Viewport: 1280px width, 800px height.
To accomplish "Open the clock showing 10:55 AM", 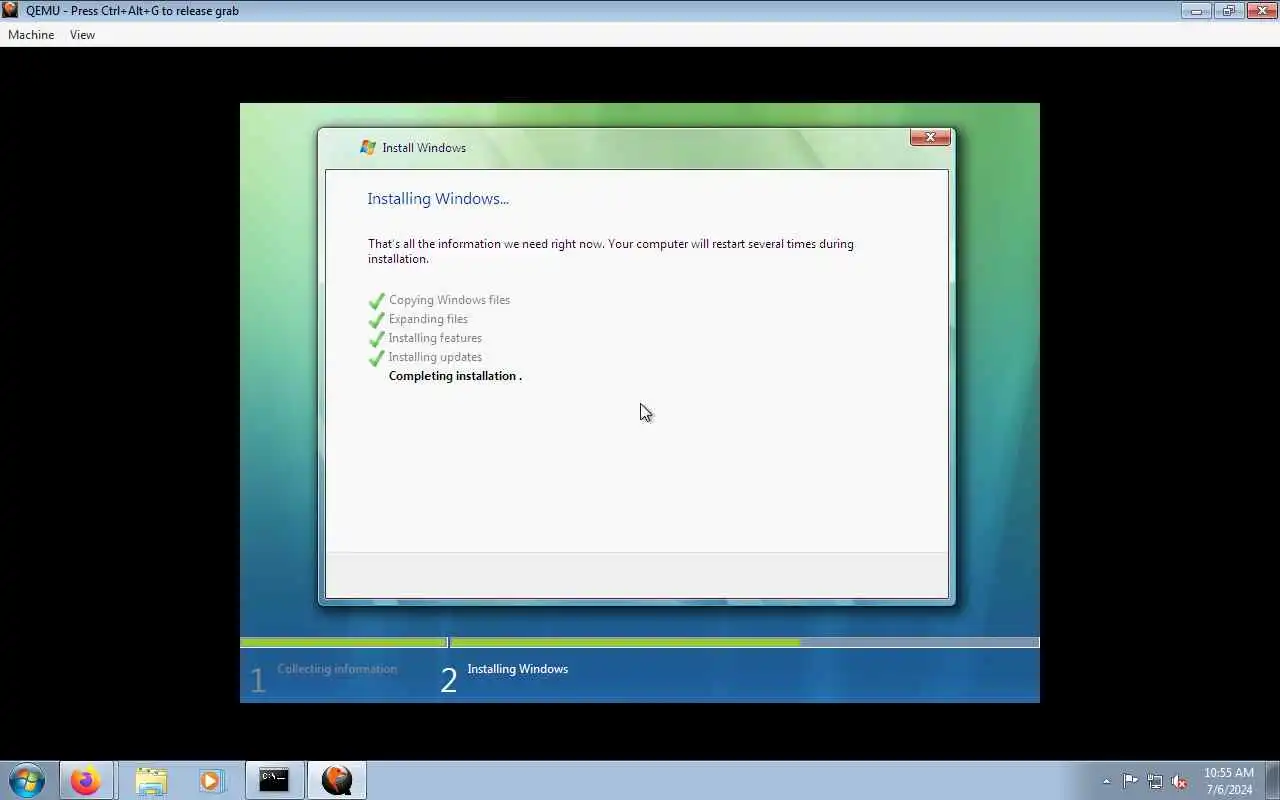I will click(1229, 781).
